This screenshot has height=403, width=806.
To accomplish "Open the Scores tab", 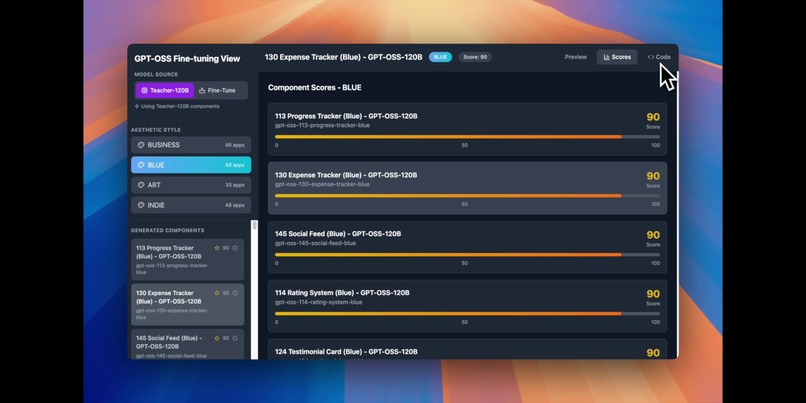I will (x=617, y=57).
